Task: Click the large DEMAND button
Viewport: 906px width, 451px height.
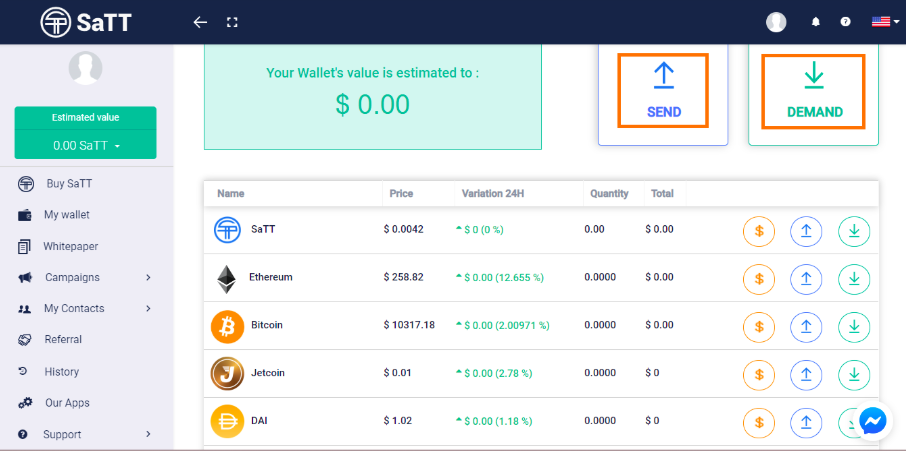Action: 814,90
